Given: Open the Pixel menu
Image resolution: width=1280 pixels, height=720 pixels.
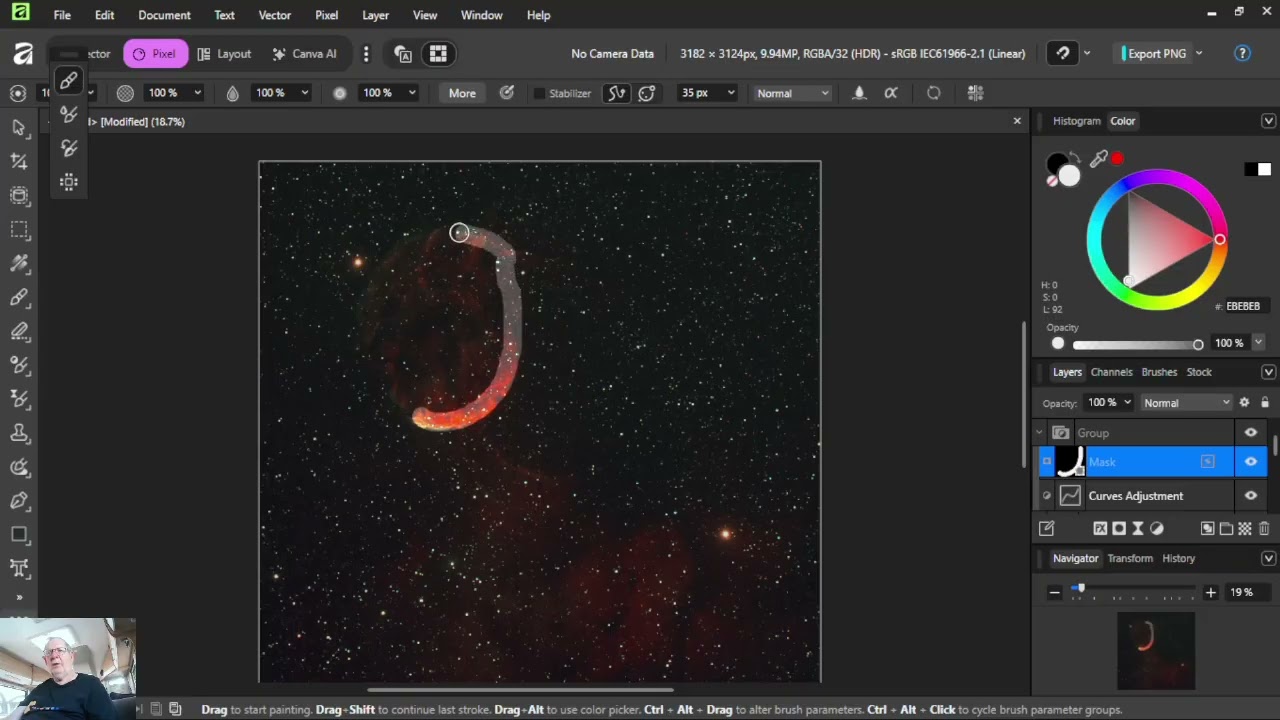Looking at the screenshot, I should point(326,15).
